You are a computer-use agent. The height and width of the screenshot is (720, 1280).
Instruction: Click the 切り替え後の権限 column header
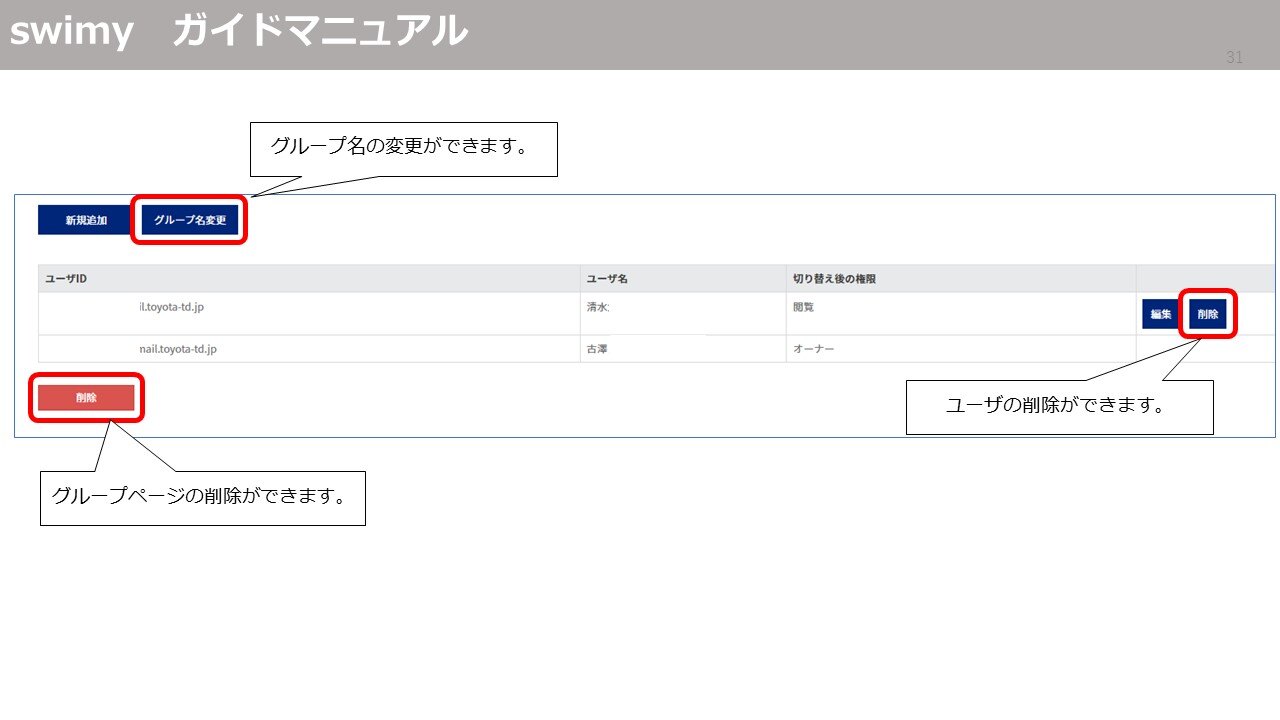click(x=836, y=278)
